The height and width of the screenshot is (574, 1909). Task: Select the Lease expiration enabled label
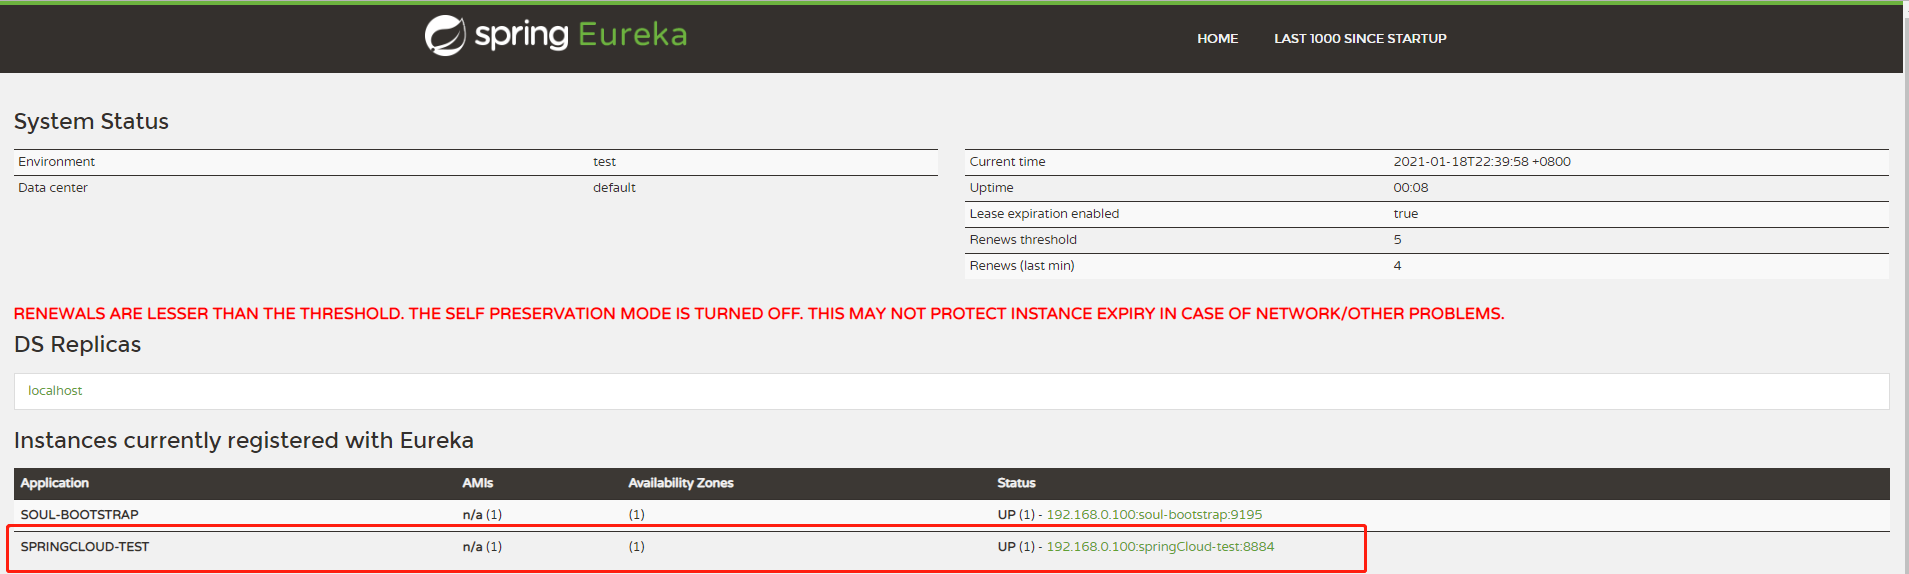point(1044,214)
